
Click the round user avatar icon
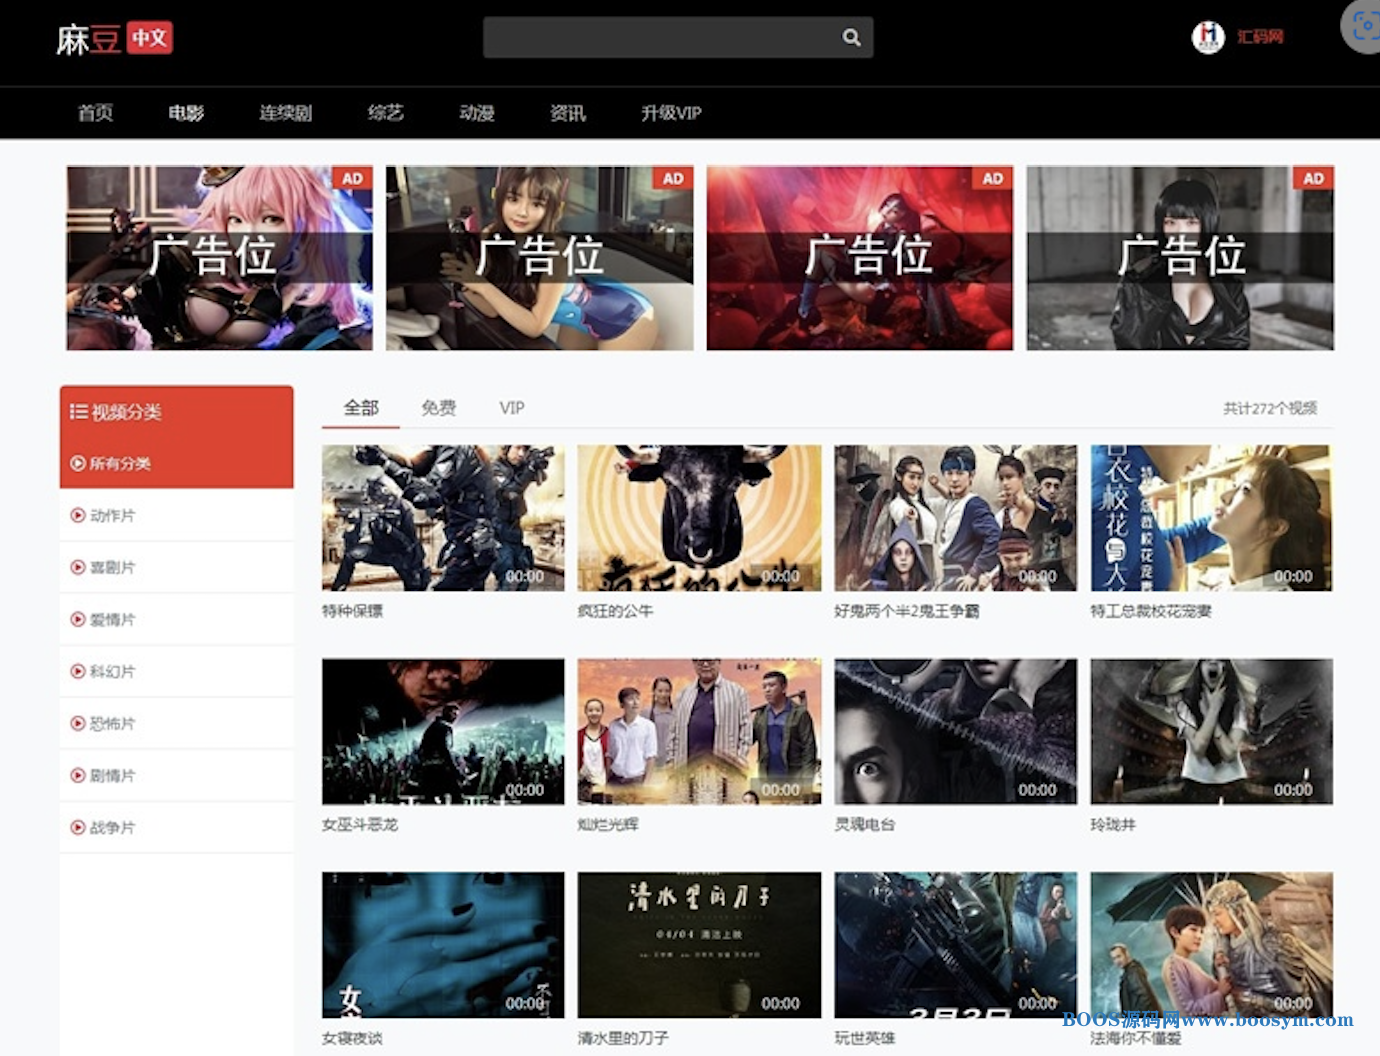1208,37
